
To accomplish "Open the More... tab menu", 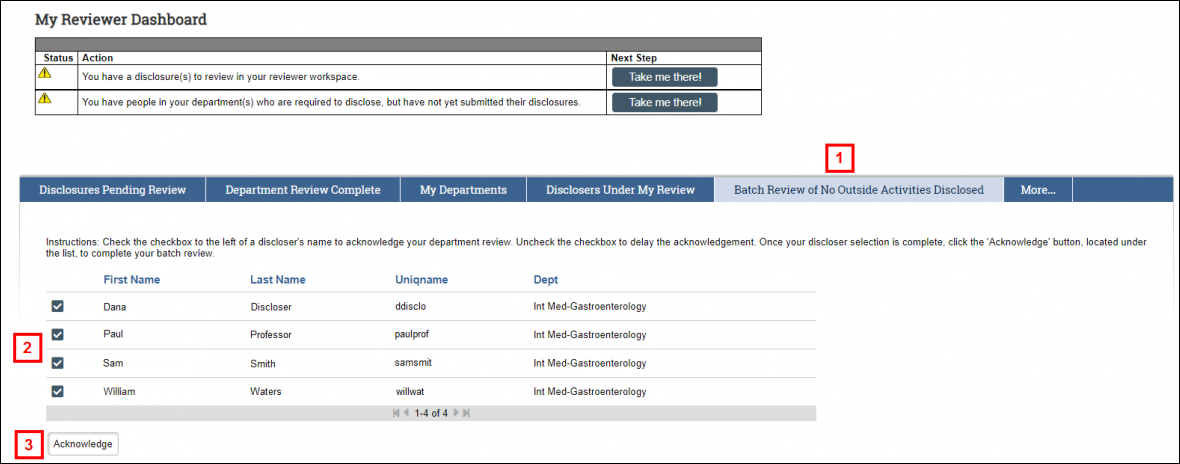I will 1038,190.
